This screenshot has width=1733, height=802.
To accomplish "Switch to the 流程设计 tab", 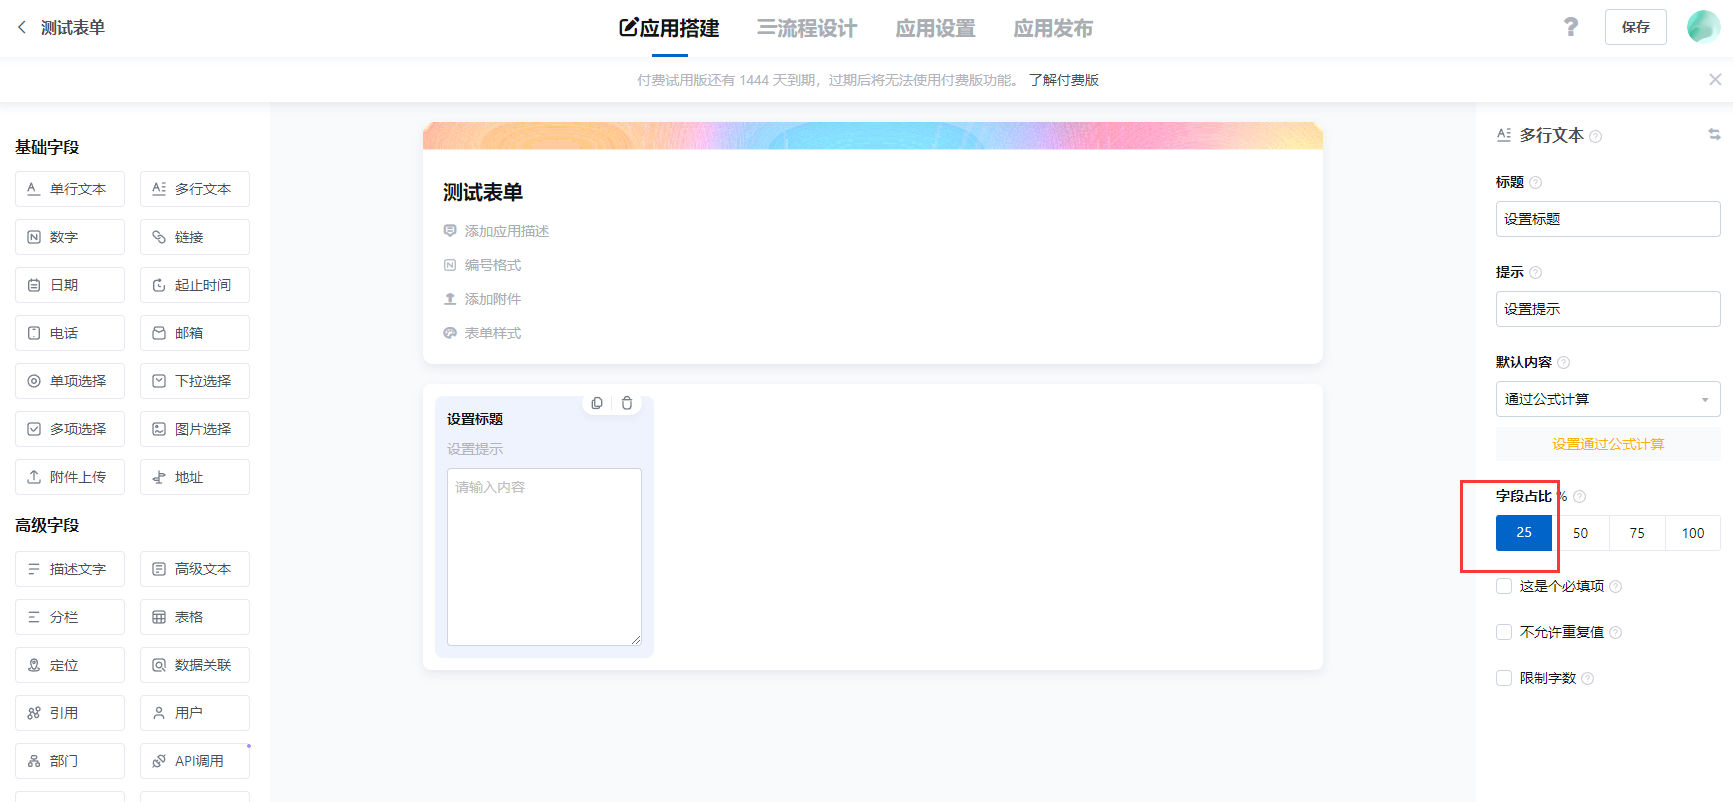I will 807,28.
